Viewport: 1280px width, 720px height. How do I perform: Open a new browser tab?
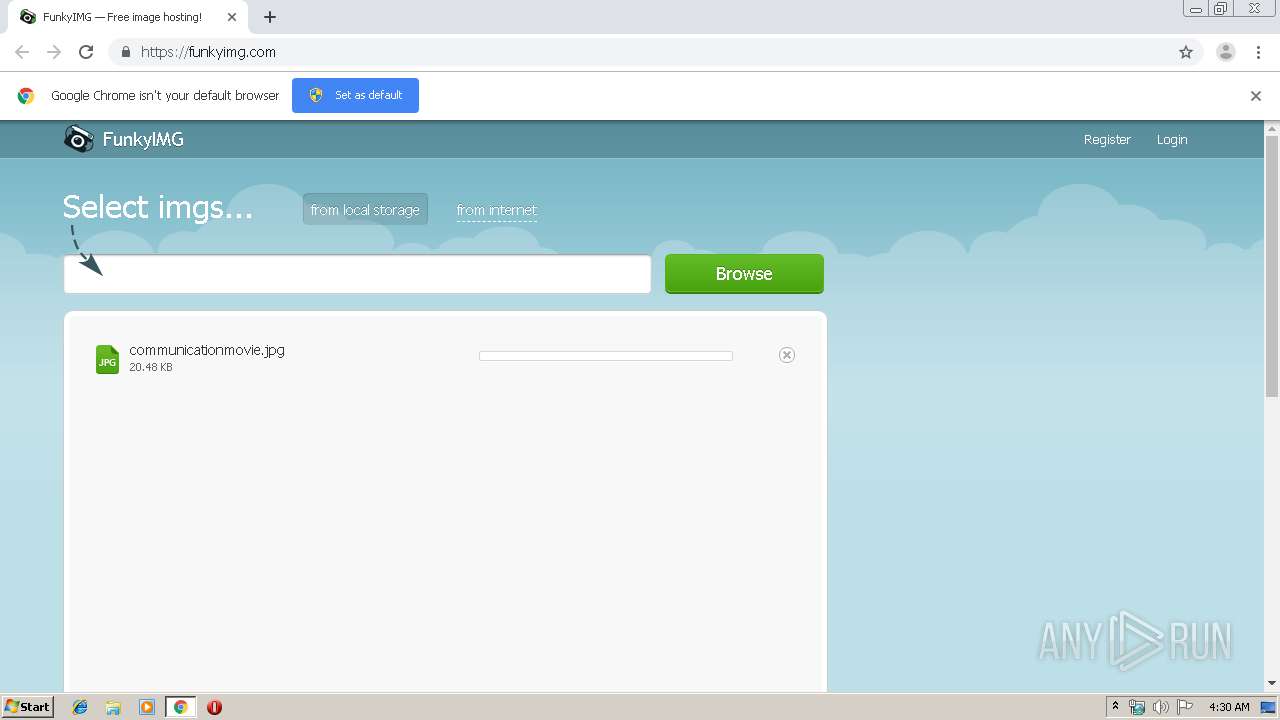click(x=270, y=17)
